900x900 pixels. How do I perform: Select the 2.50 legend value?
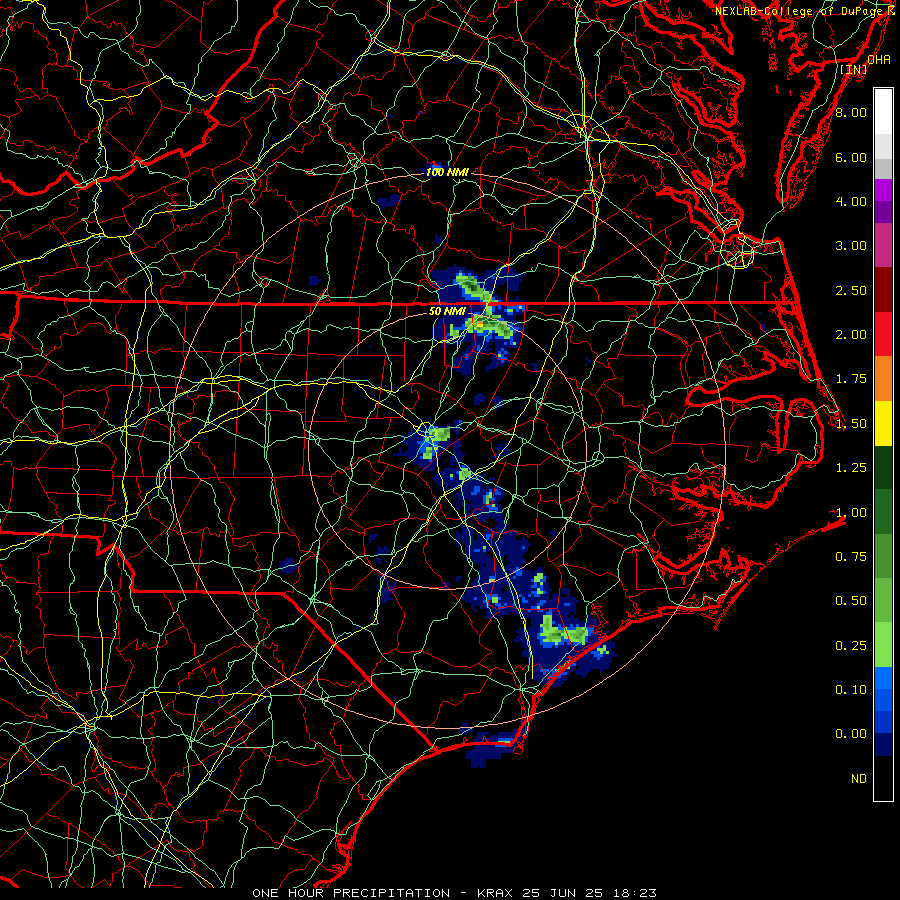pos(851,290)
